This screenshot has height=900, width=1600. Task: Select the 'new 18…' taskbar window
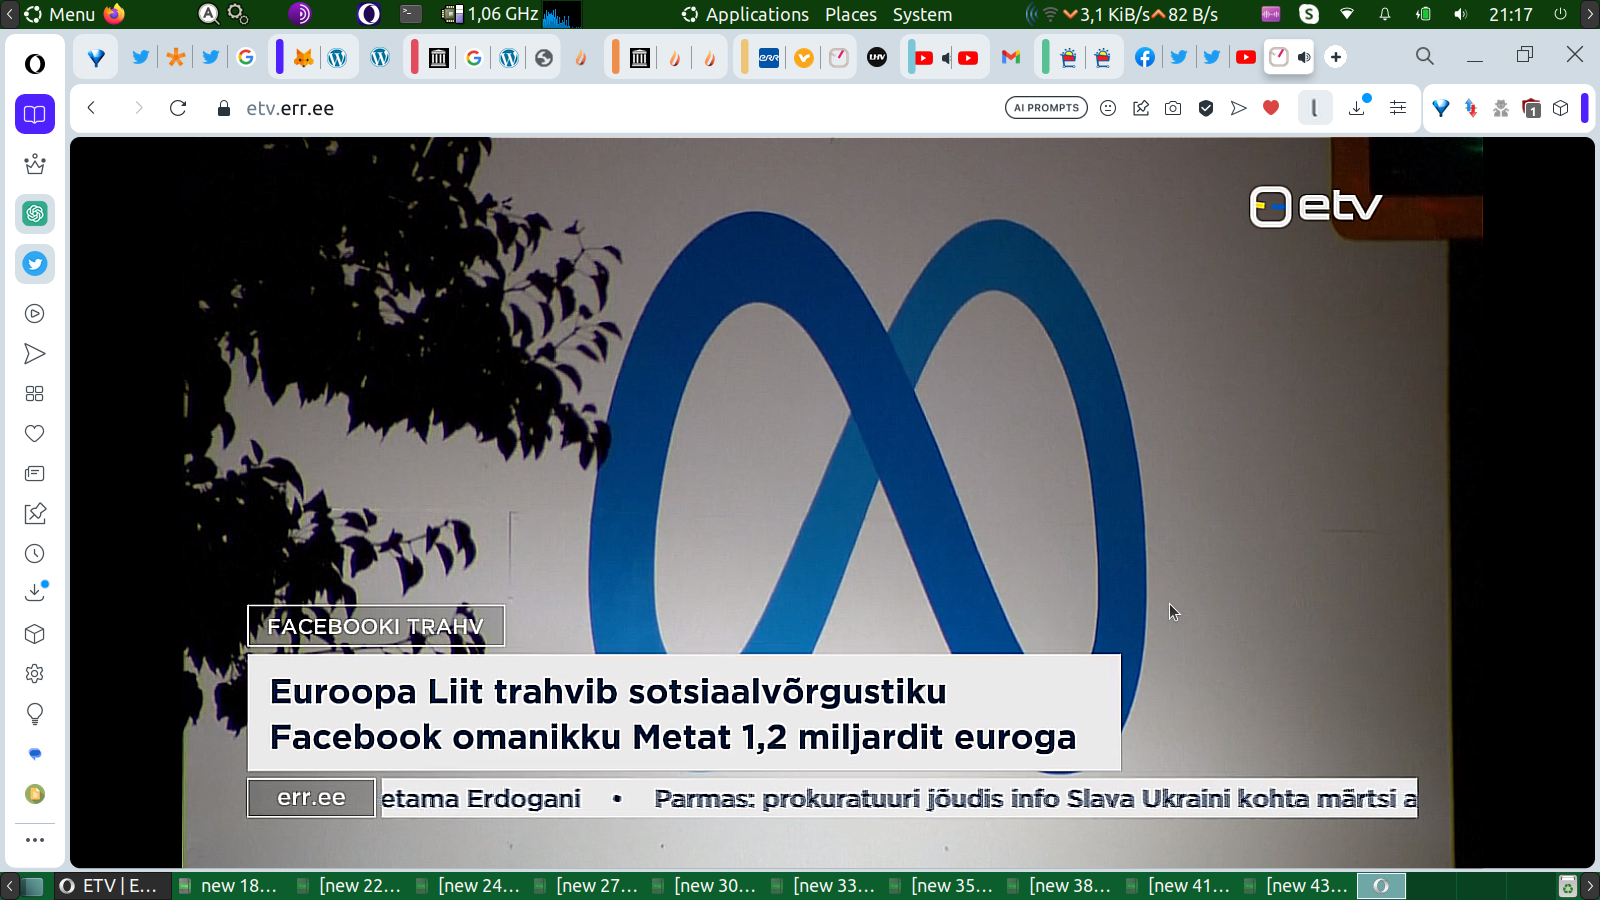pos(228,886)
